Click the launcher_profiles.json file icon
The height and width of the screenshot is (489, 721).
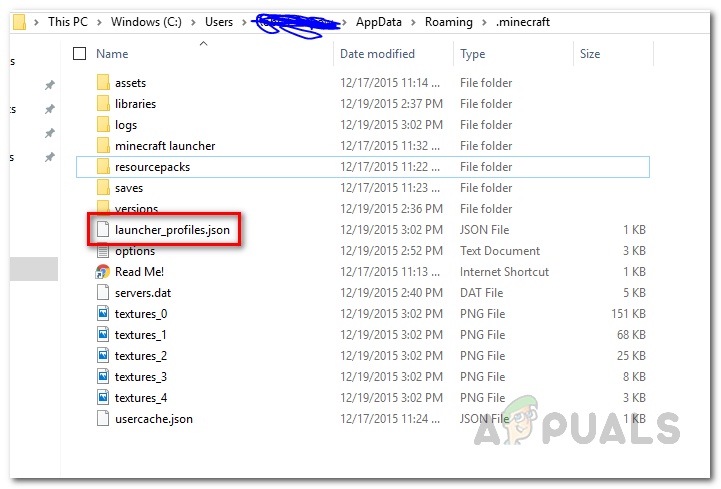(103, 230)
